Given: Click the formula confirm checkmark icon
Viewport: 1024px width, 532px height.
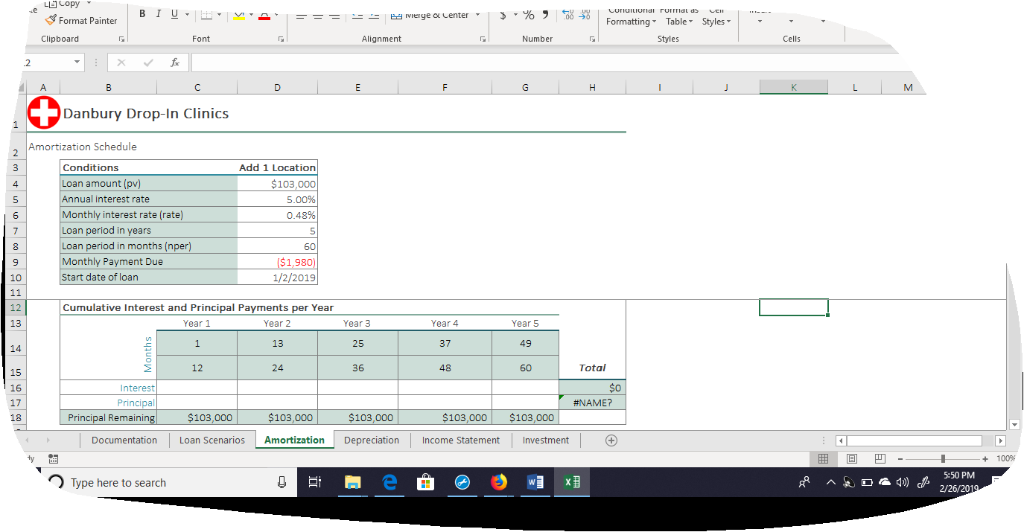Looking at the screenshot, I should pyautogui.click(x=148, y=63).
